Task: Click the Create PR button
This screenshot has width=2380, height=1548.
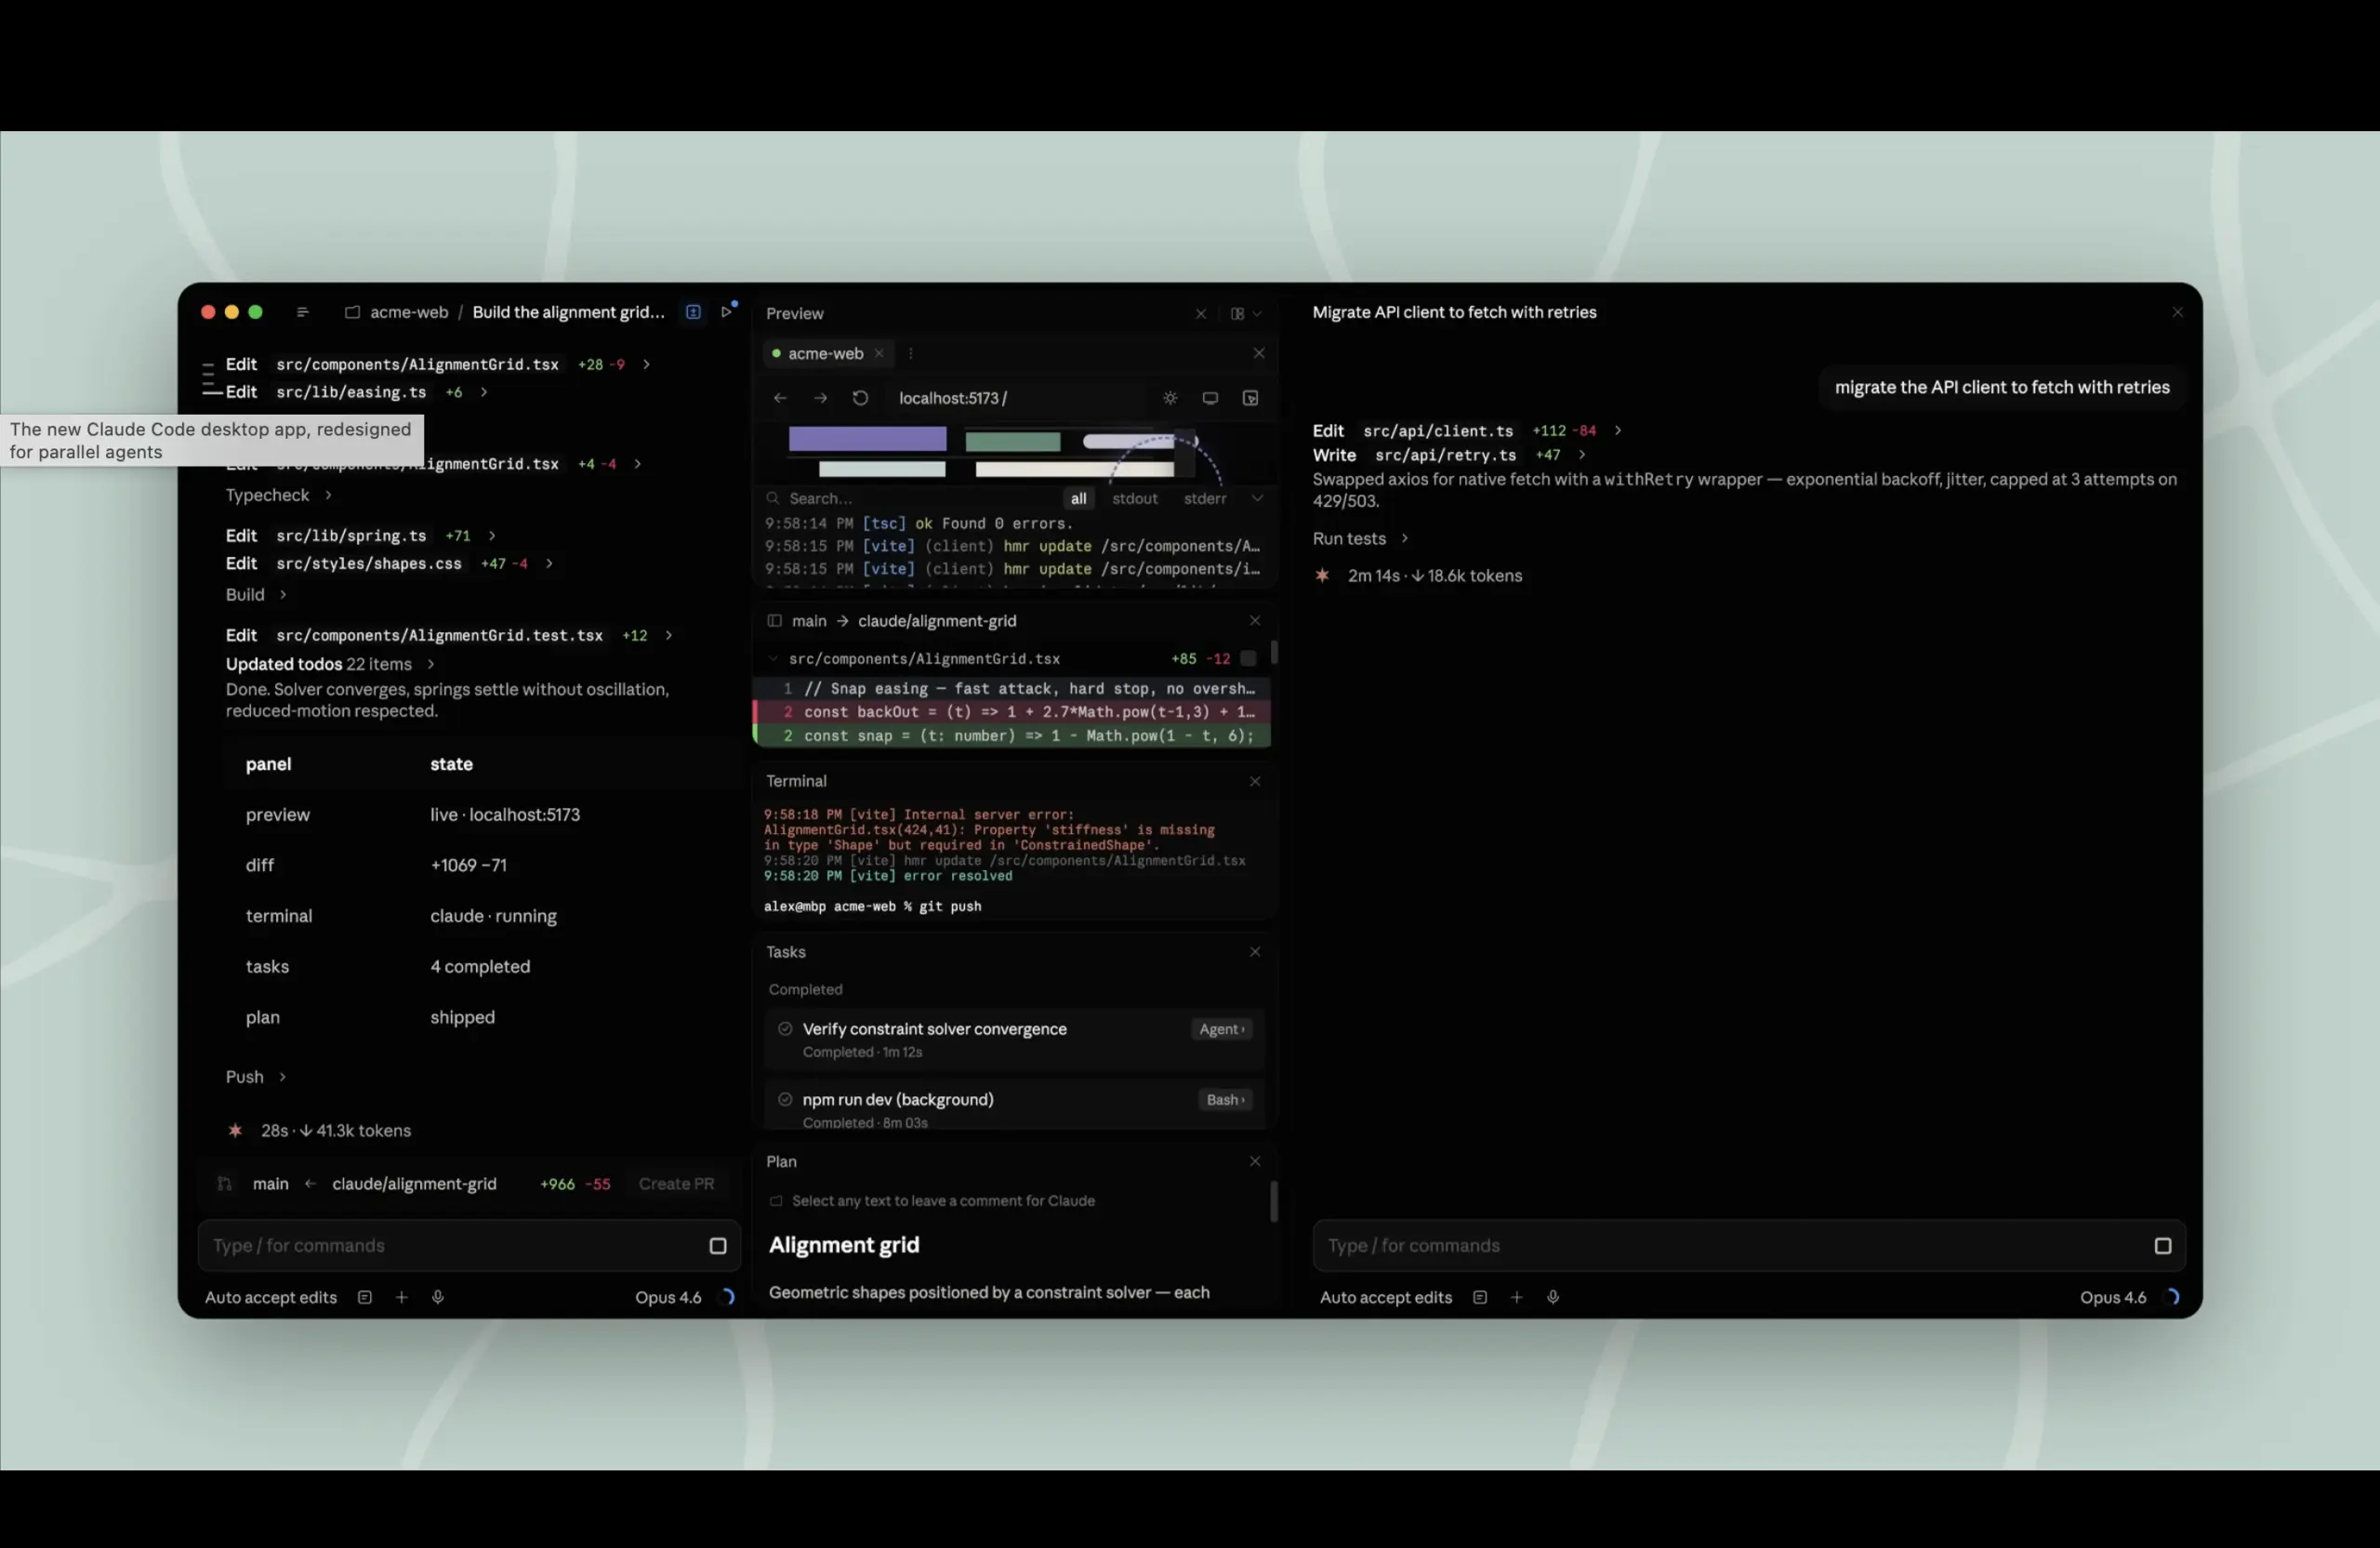Action: [676, 1183]
